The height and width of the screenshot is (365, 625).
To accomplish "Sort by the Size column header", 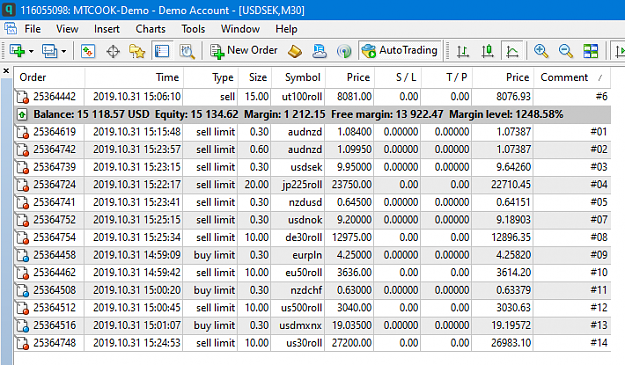I will 255,77.
